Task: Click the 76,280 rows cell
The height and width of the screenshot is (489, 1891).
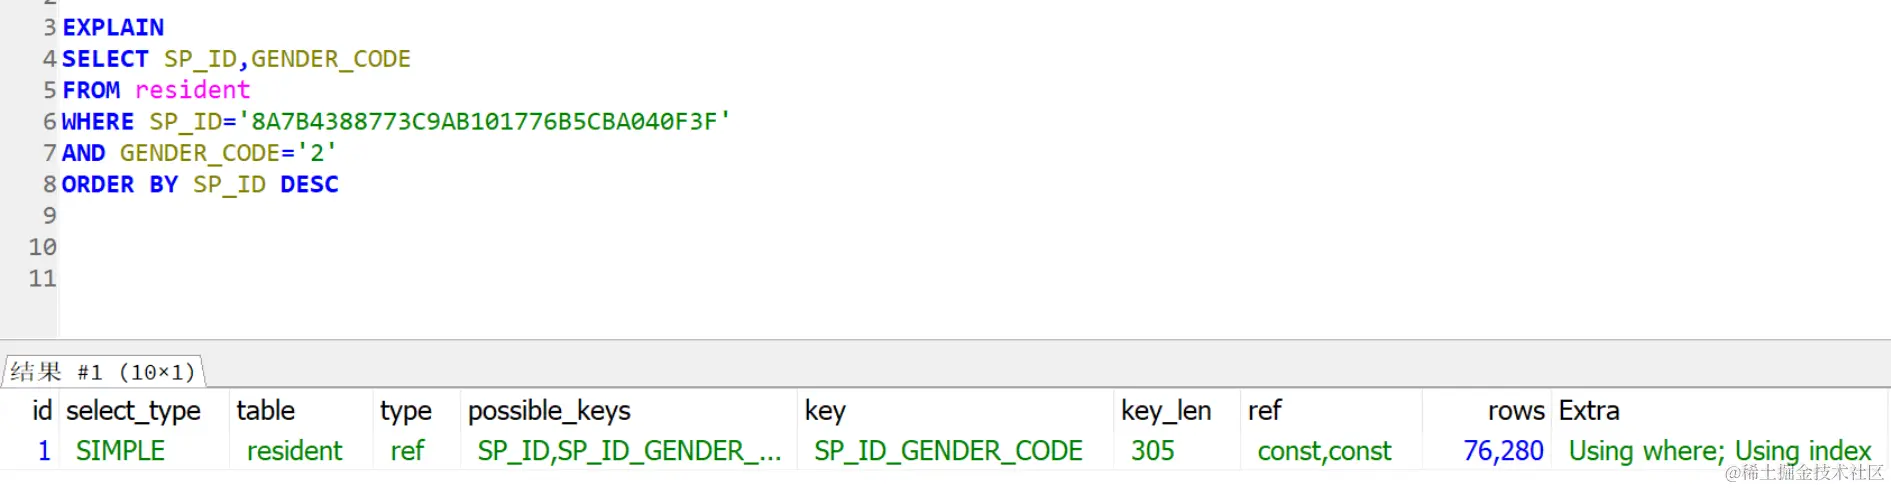Action: click(x=1503, y=451)
